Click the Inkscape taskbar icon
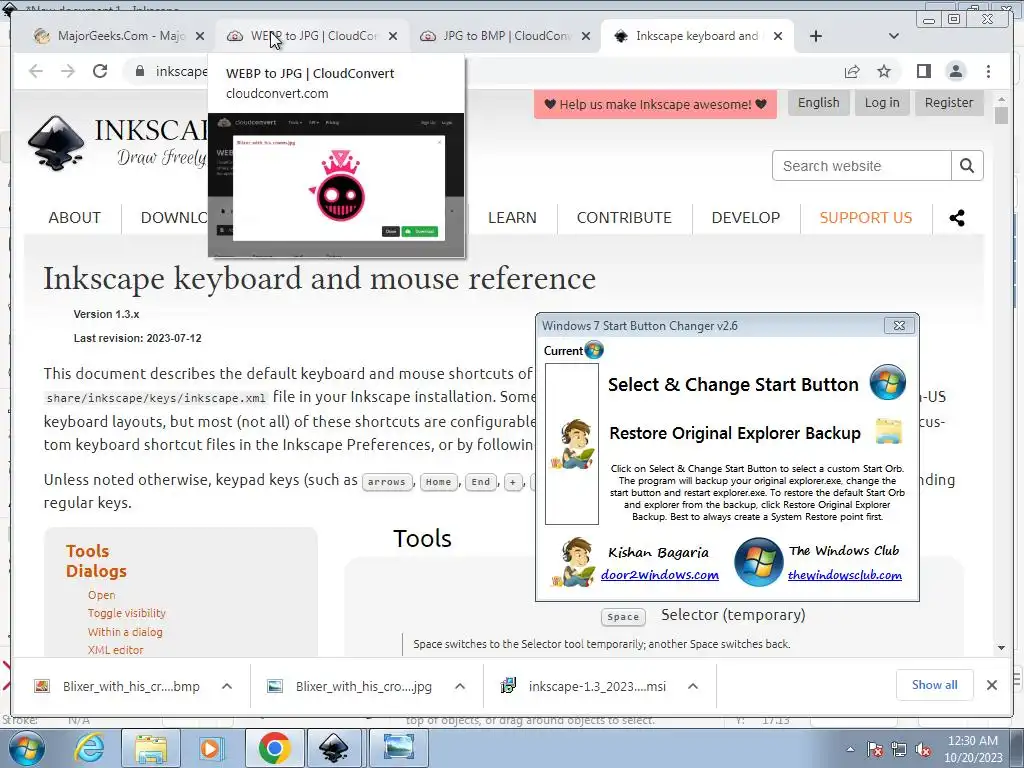The image size is (1024, 768). 334,748
